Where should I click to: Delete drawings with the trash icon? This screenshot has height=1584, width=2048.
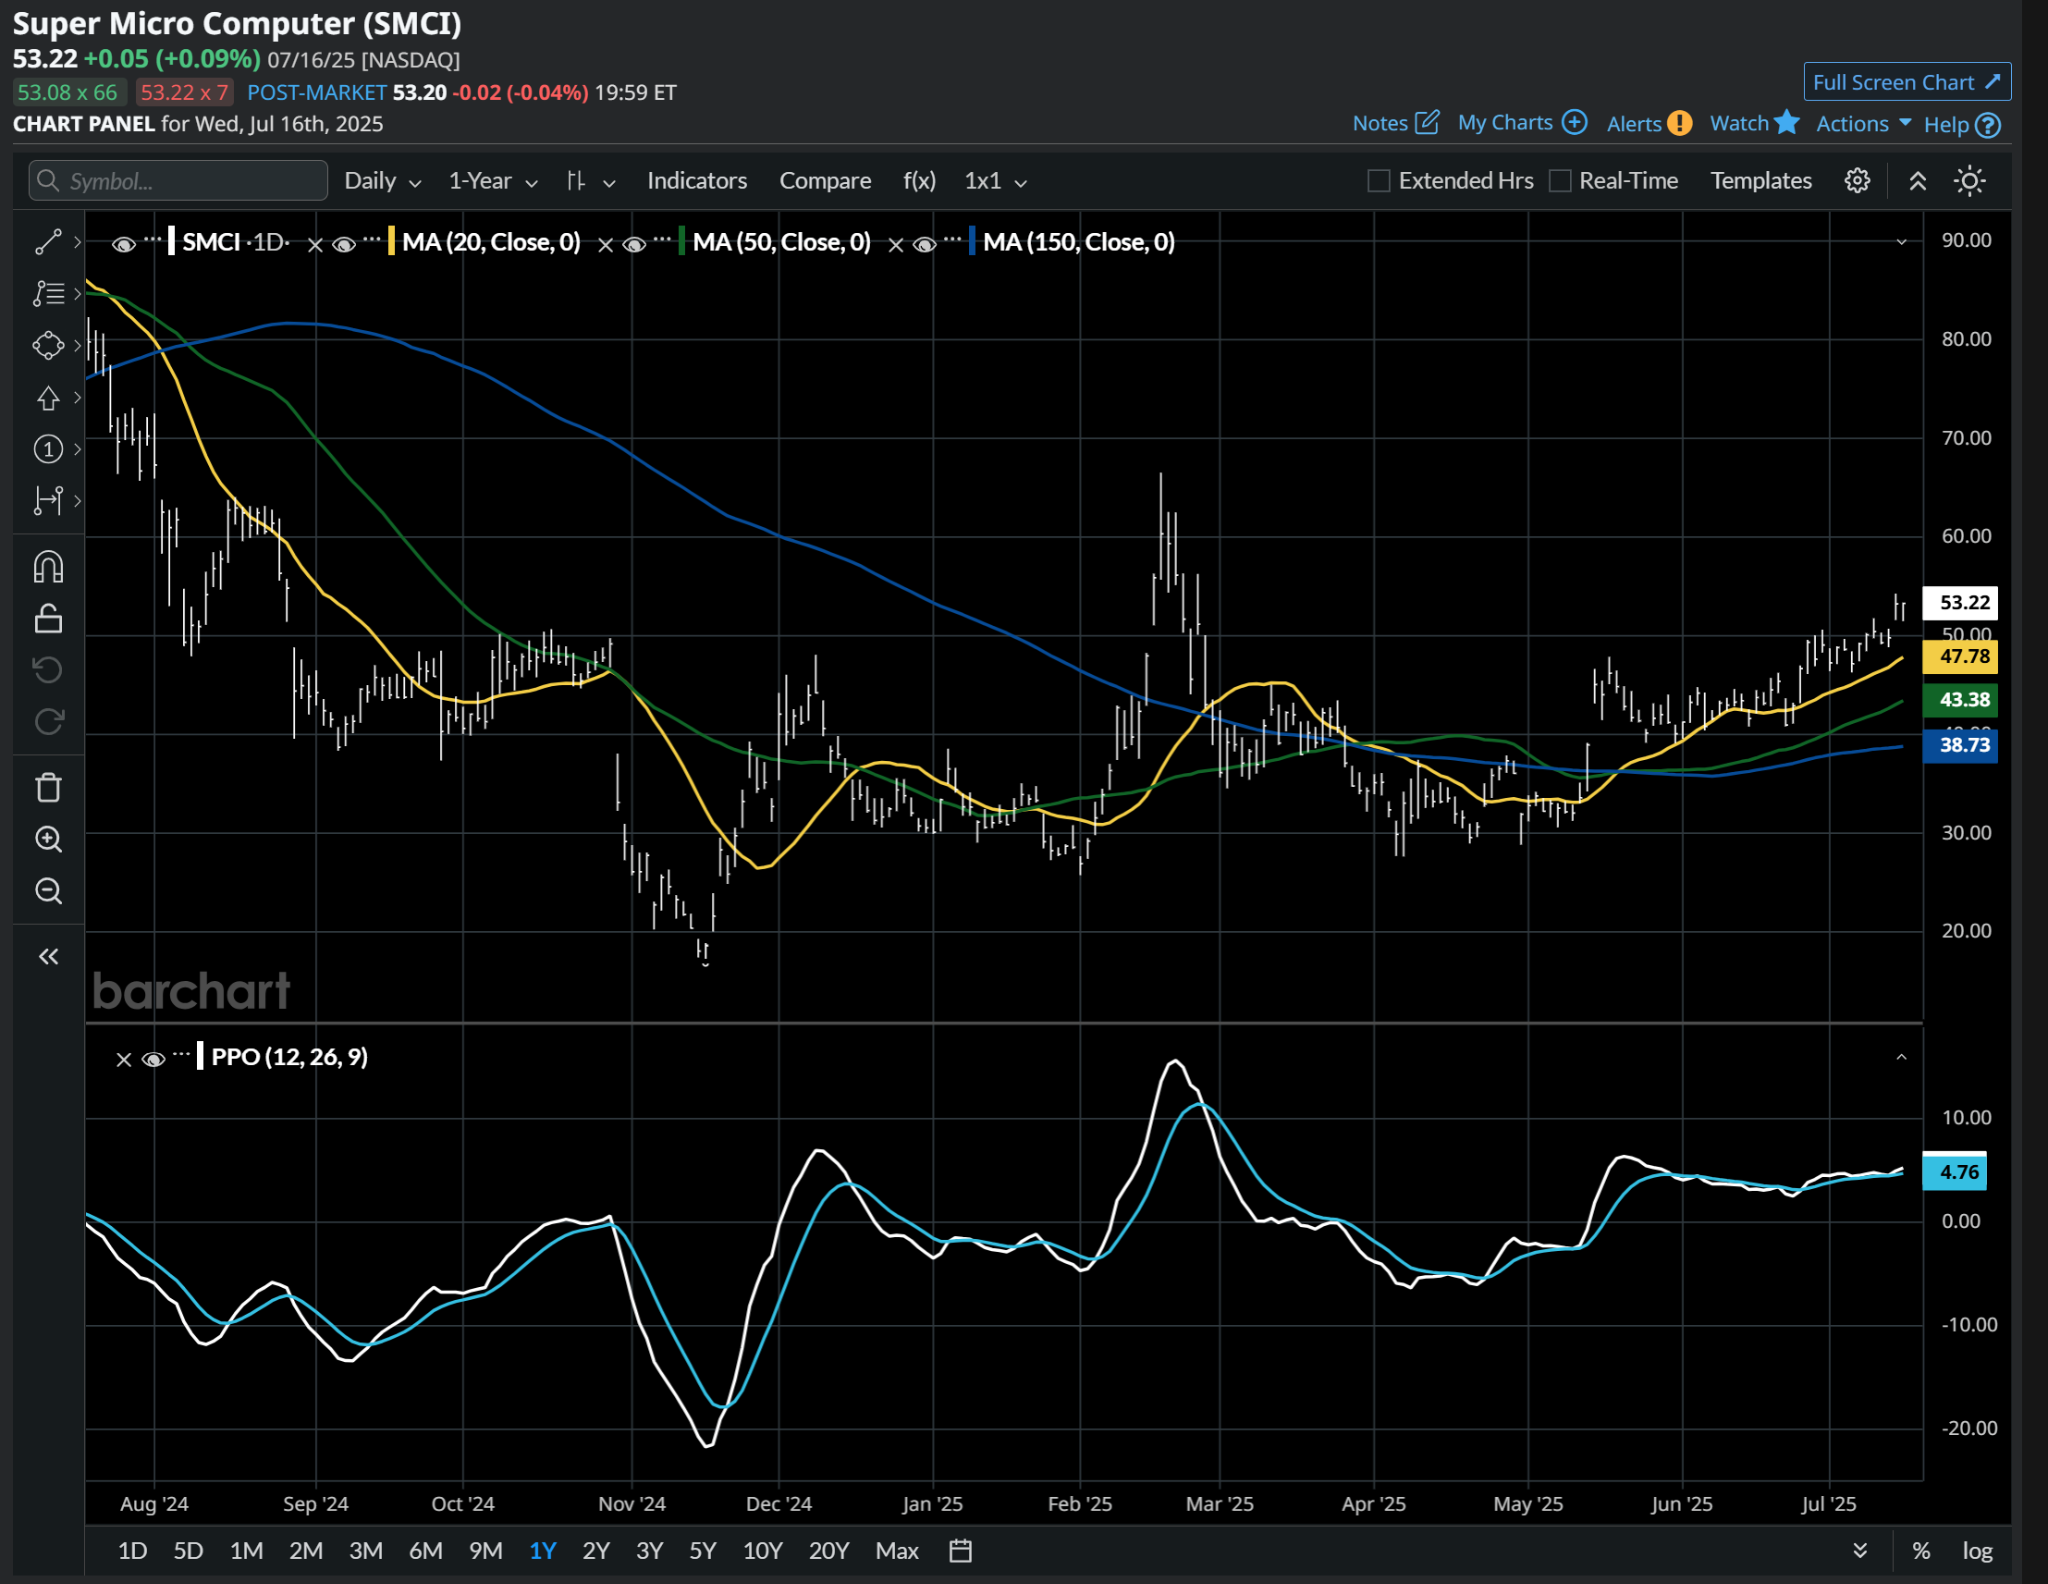[x=48, y=788]
